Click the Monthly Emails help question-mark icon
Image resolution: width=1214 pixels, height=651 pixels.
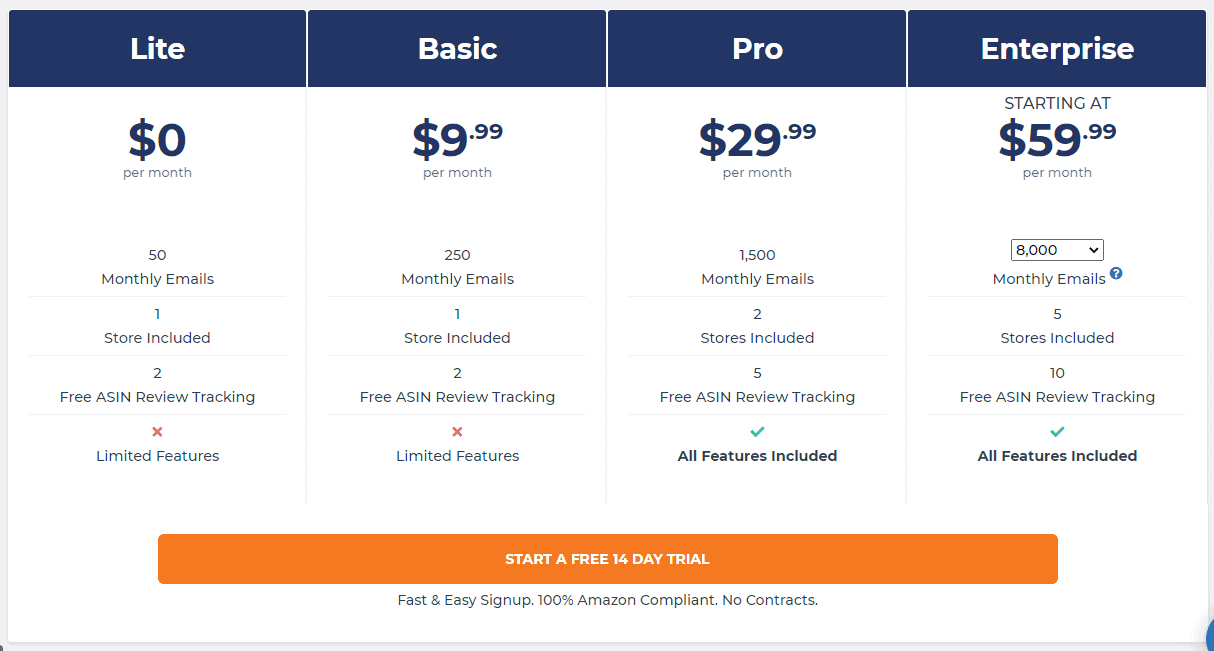coord(1116,273)
